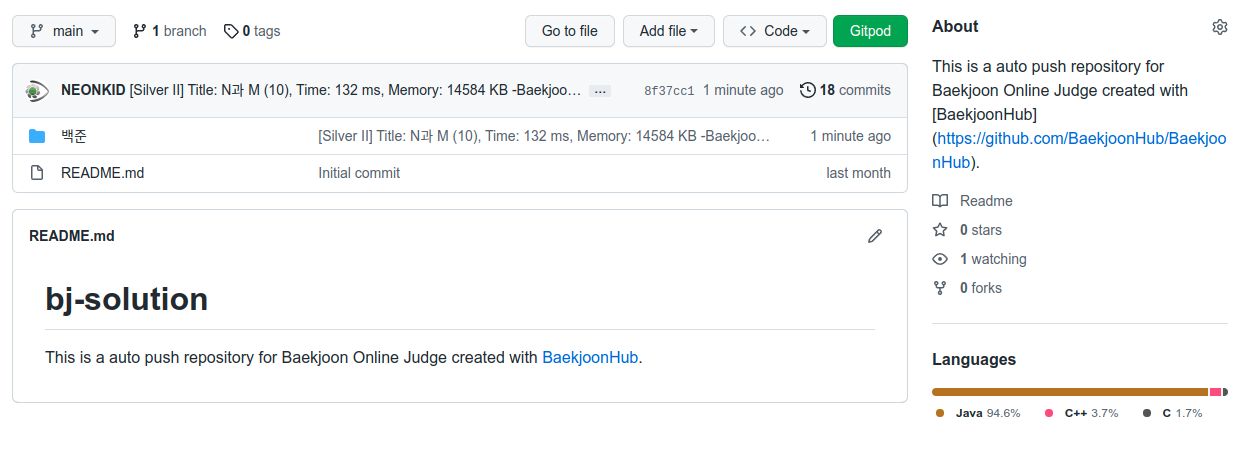
Task: Follow the BaekjoonHub link in the README body
Action: [590, 357]
